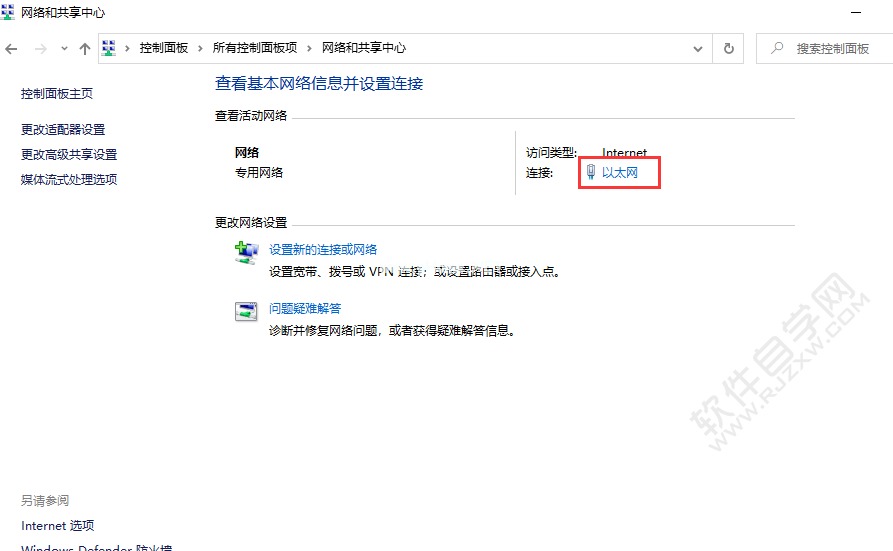Screen dimensions: 893x551
Task: Click the Back navigation arrow
Action: pos(12,48)
